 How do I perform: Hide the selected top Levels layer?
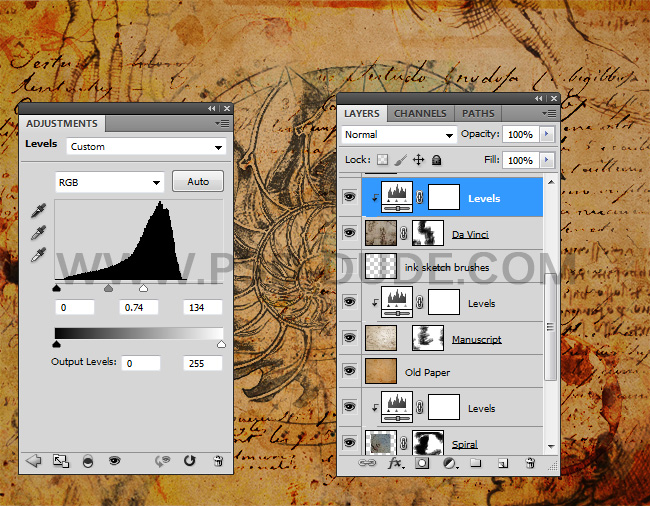349,196
